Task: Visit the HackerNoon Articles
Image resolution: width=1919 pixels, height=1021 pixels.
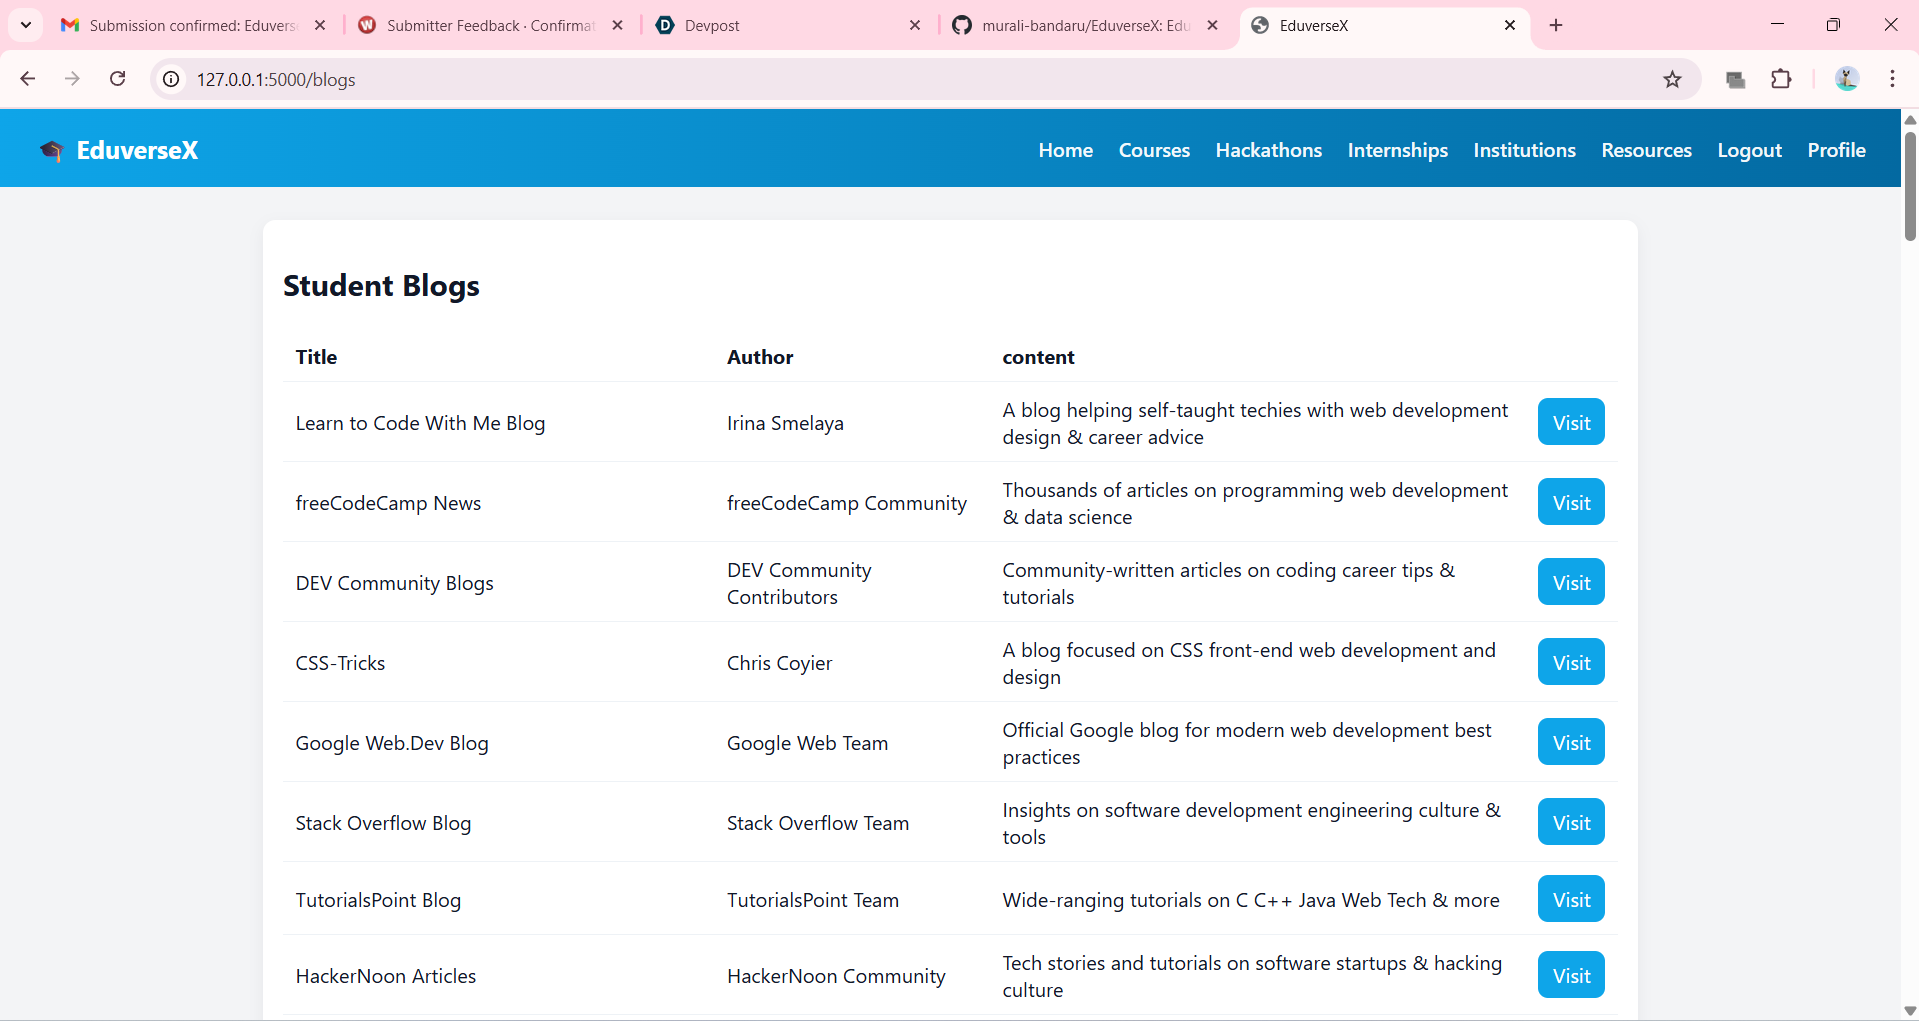Action: (x=1571, y=975)
